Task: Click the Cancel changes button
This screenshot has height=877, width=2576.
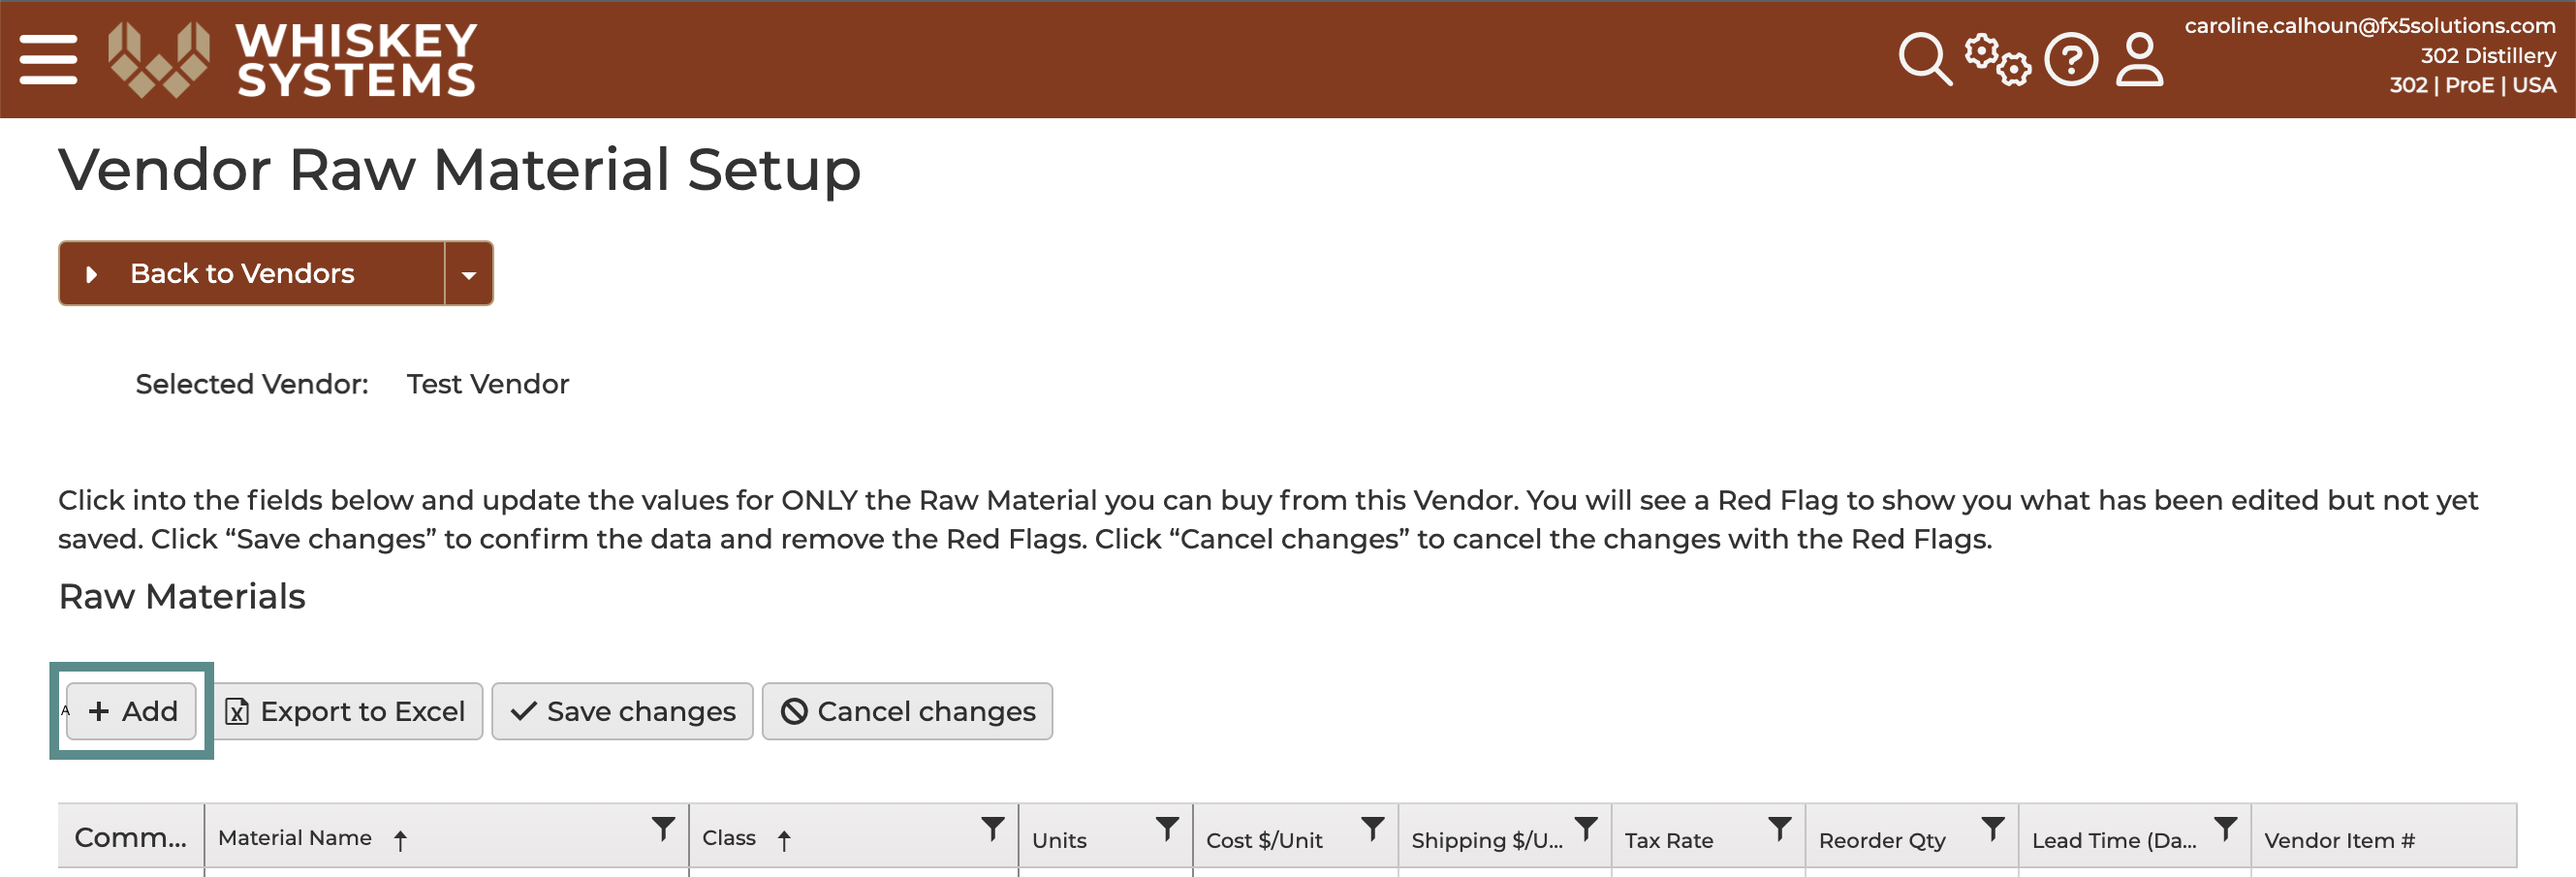Action: click(907, 711)
